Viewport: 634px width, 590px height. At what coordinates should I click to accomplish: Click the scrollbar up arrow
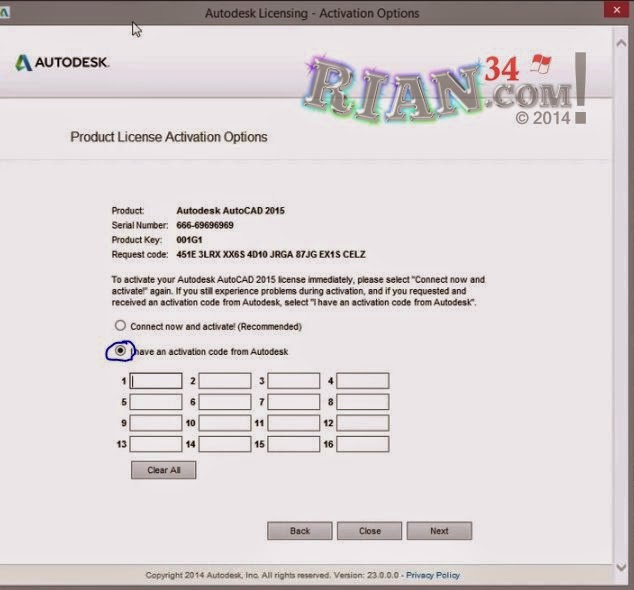pos(621,43)
